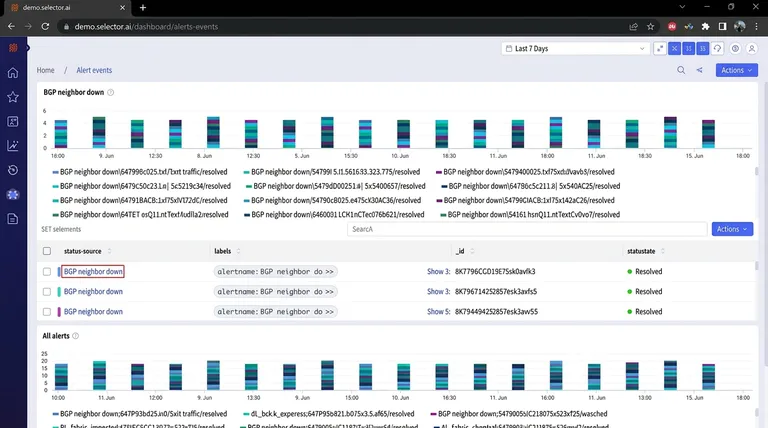Image resolution: width=768 pixels, height=428 pixels.
Task: Check the first BGP neighbor down row
Action: point(47,271)
